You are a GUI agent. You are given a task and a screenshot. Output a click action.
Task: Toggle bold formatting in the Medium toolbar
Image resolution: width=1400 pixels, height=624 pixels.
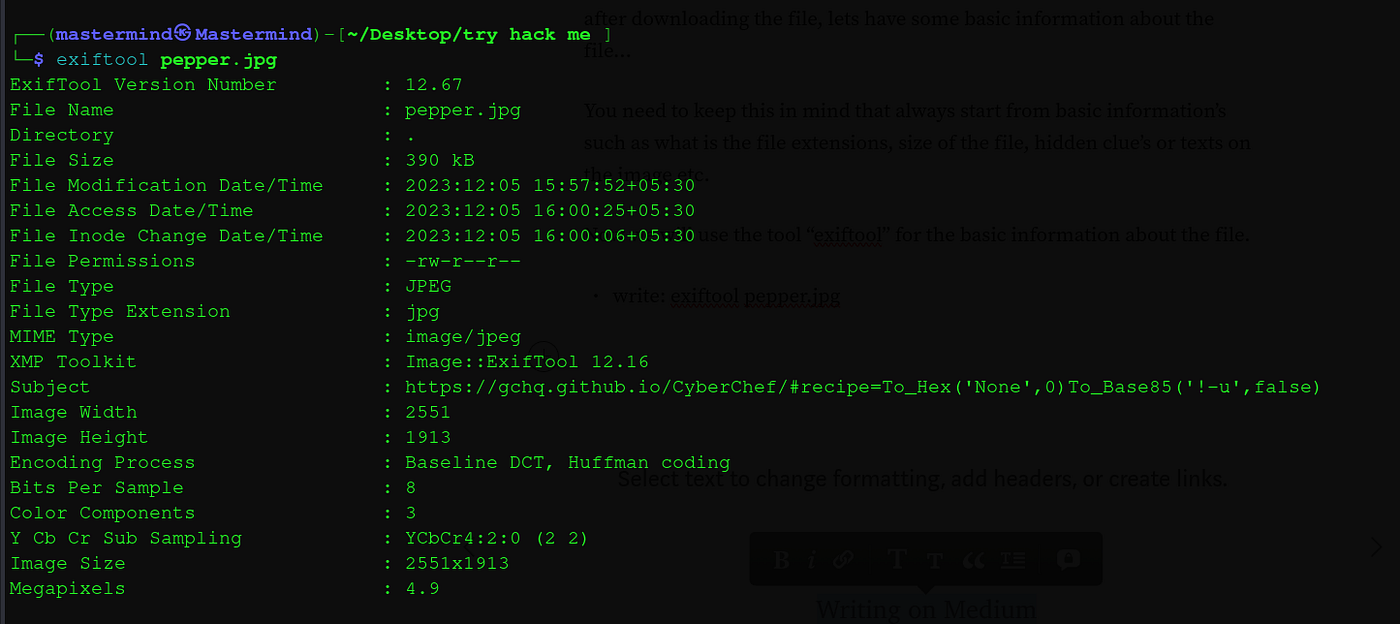tap(782, 560)
